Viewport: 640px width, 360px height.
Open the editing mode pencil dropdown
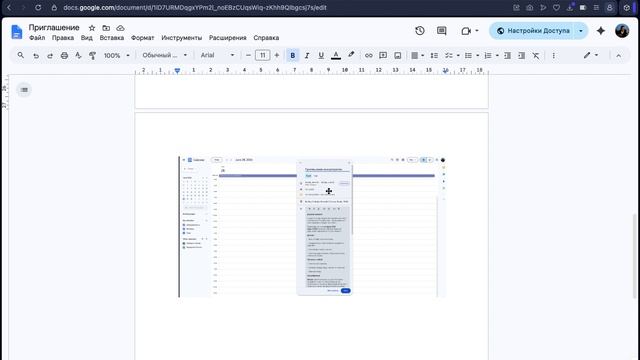591,55
